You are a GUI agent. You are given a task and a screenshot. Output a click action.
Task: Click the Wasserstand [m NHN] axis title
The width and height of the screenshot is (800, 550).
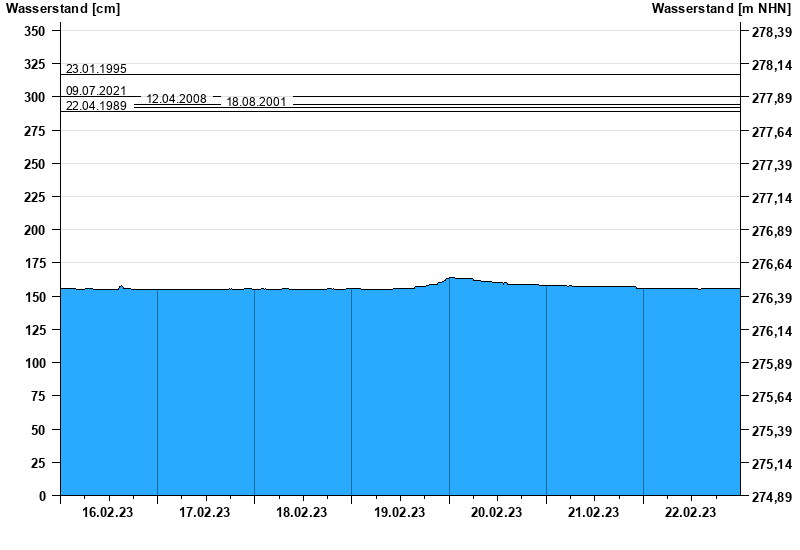point(721,9)
